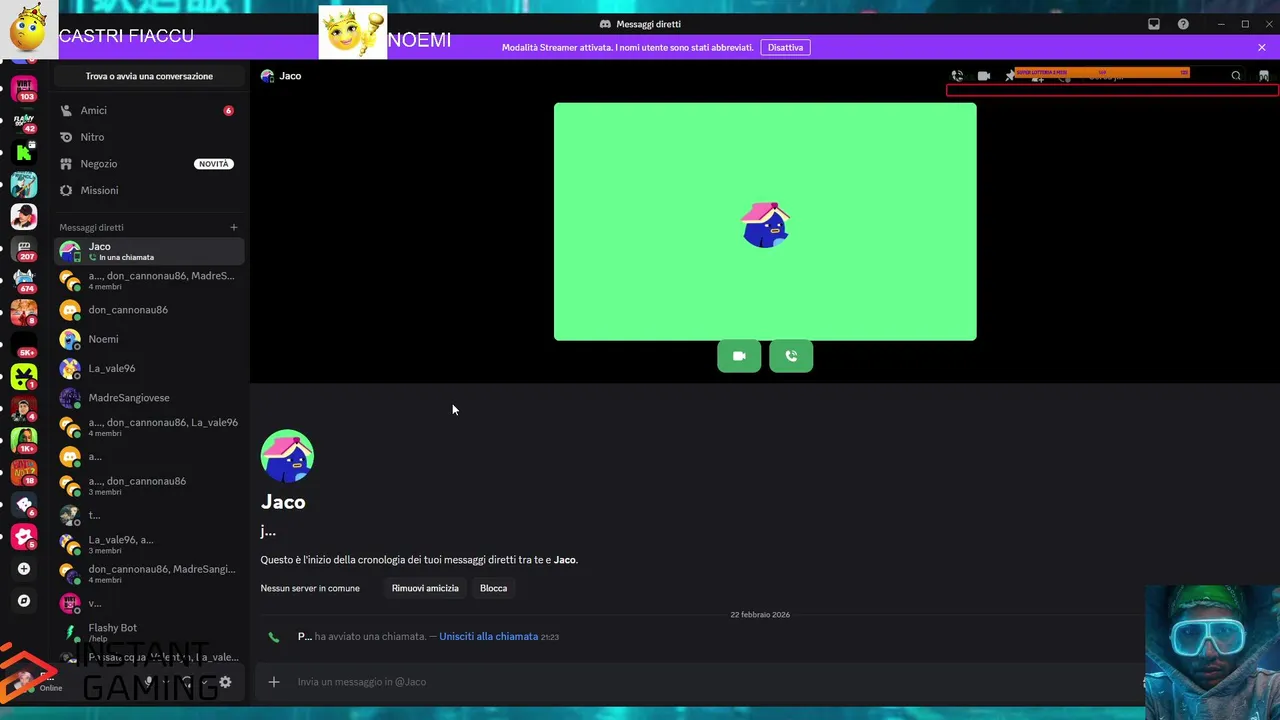Viewport: 1280px width, 720px height.
Task: Open group DM a..., don_cannonau86, MadreS...
Action: (x=148, y=280)
